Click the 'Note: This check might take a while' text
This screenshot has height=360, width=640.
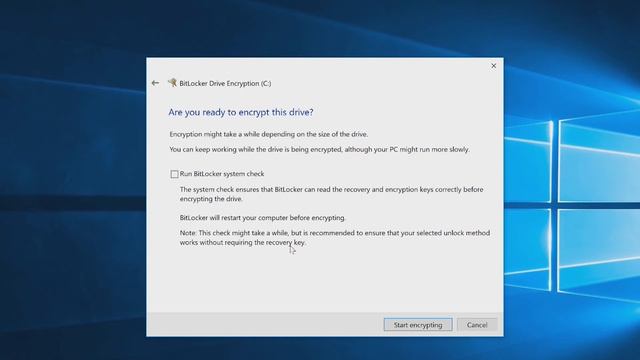[x=235, y=233]
